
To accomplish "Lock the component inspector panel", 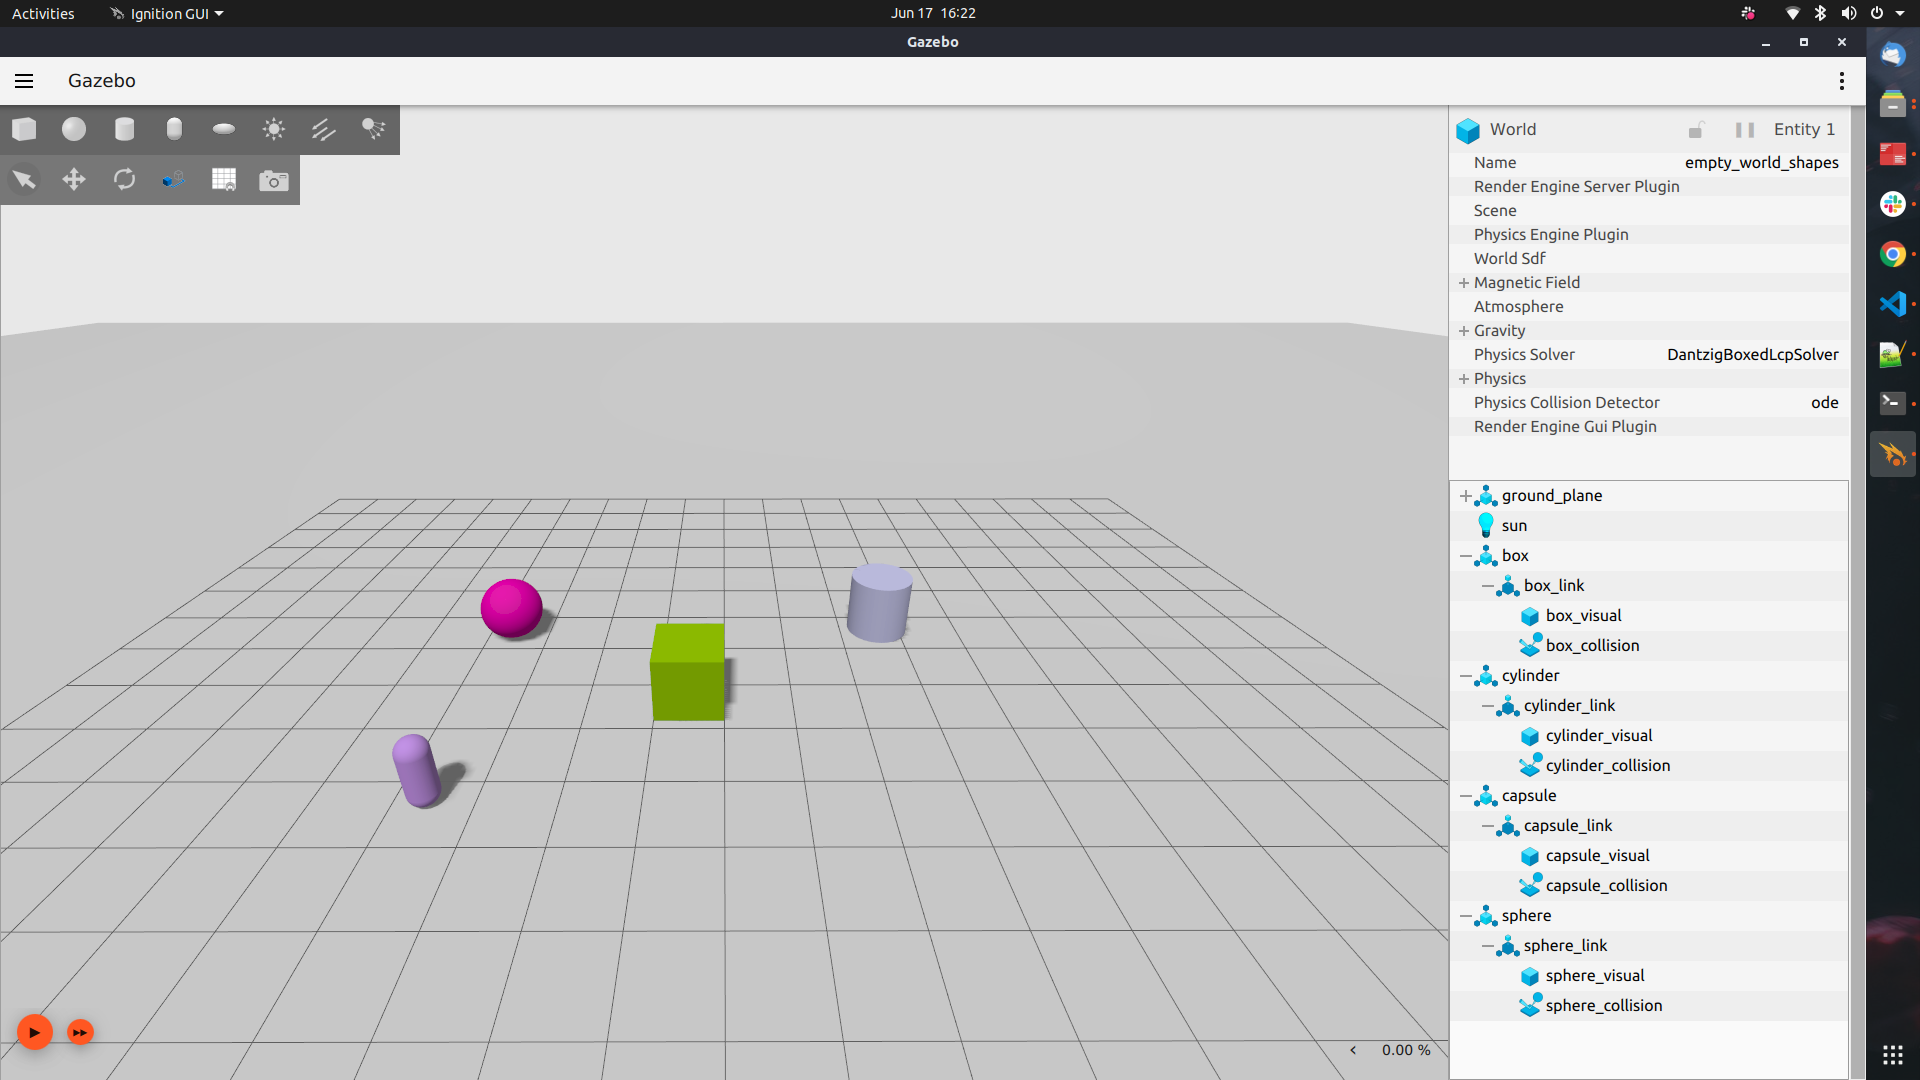I will pyautogui.click(x=1696, y=130).
